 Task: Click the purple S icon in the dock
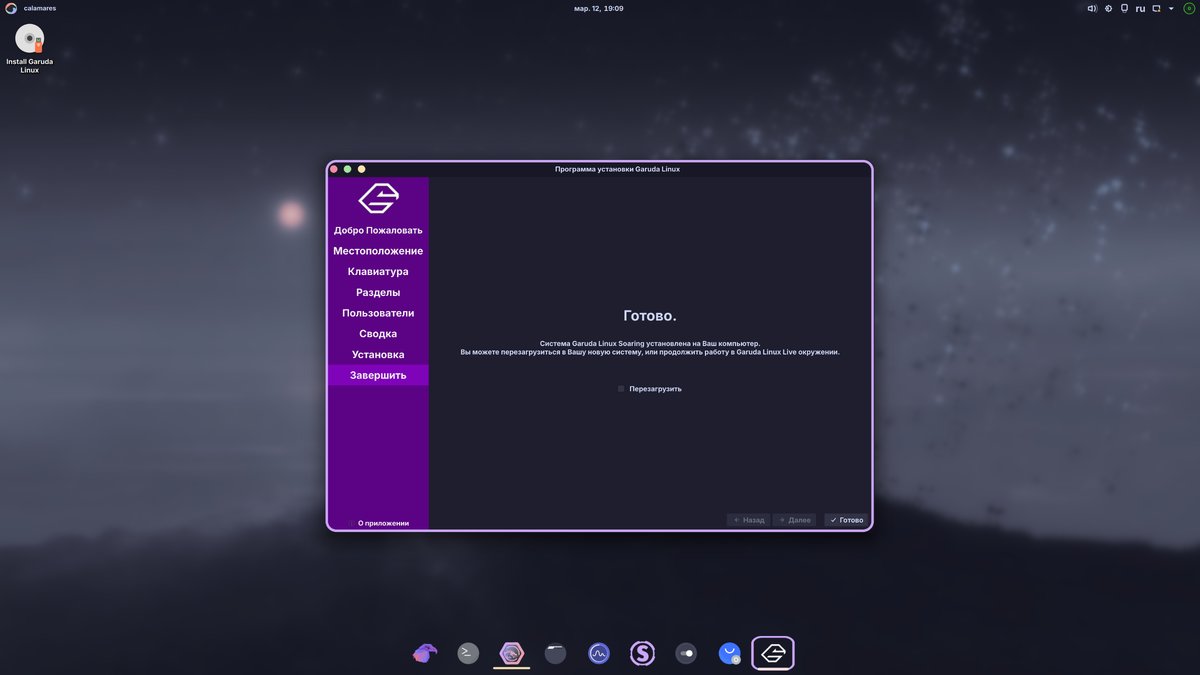tap(642, 654)
